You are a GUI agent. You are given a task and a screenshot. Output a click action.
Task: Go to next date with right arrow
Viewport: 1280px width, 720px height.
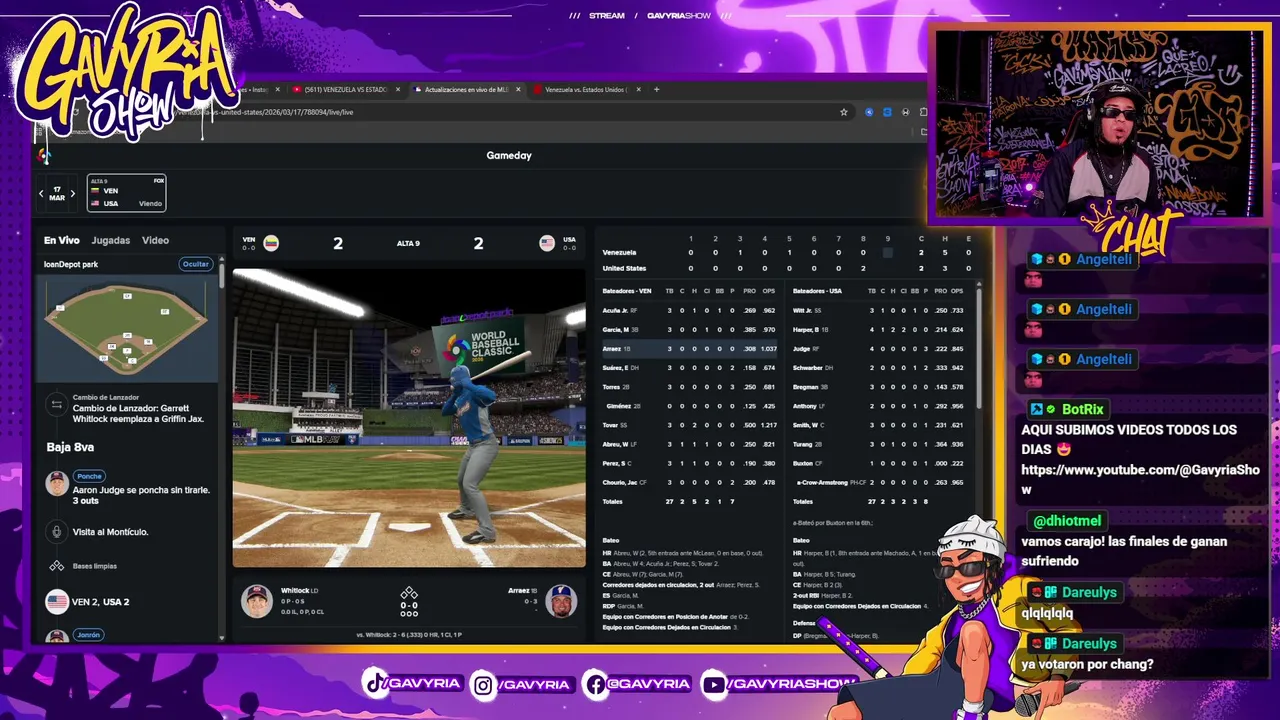73,193
